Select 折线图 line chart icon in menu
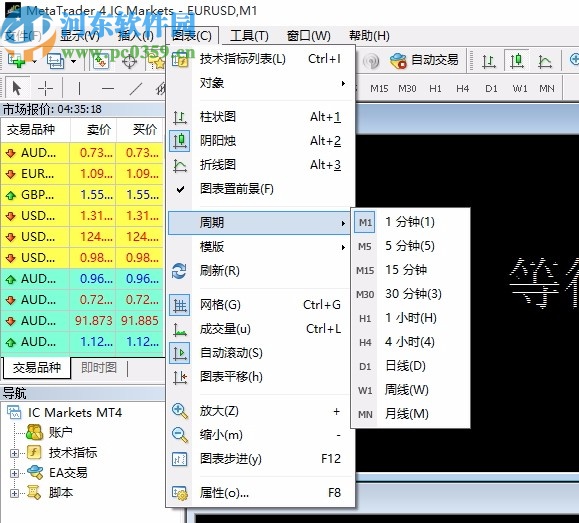Viewport: 579px width, 523px height. click(x=180, y=165)
